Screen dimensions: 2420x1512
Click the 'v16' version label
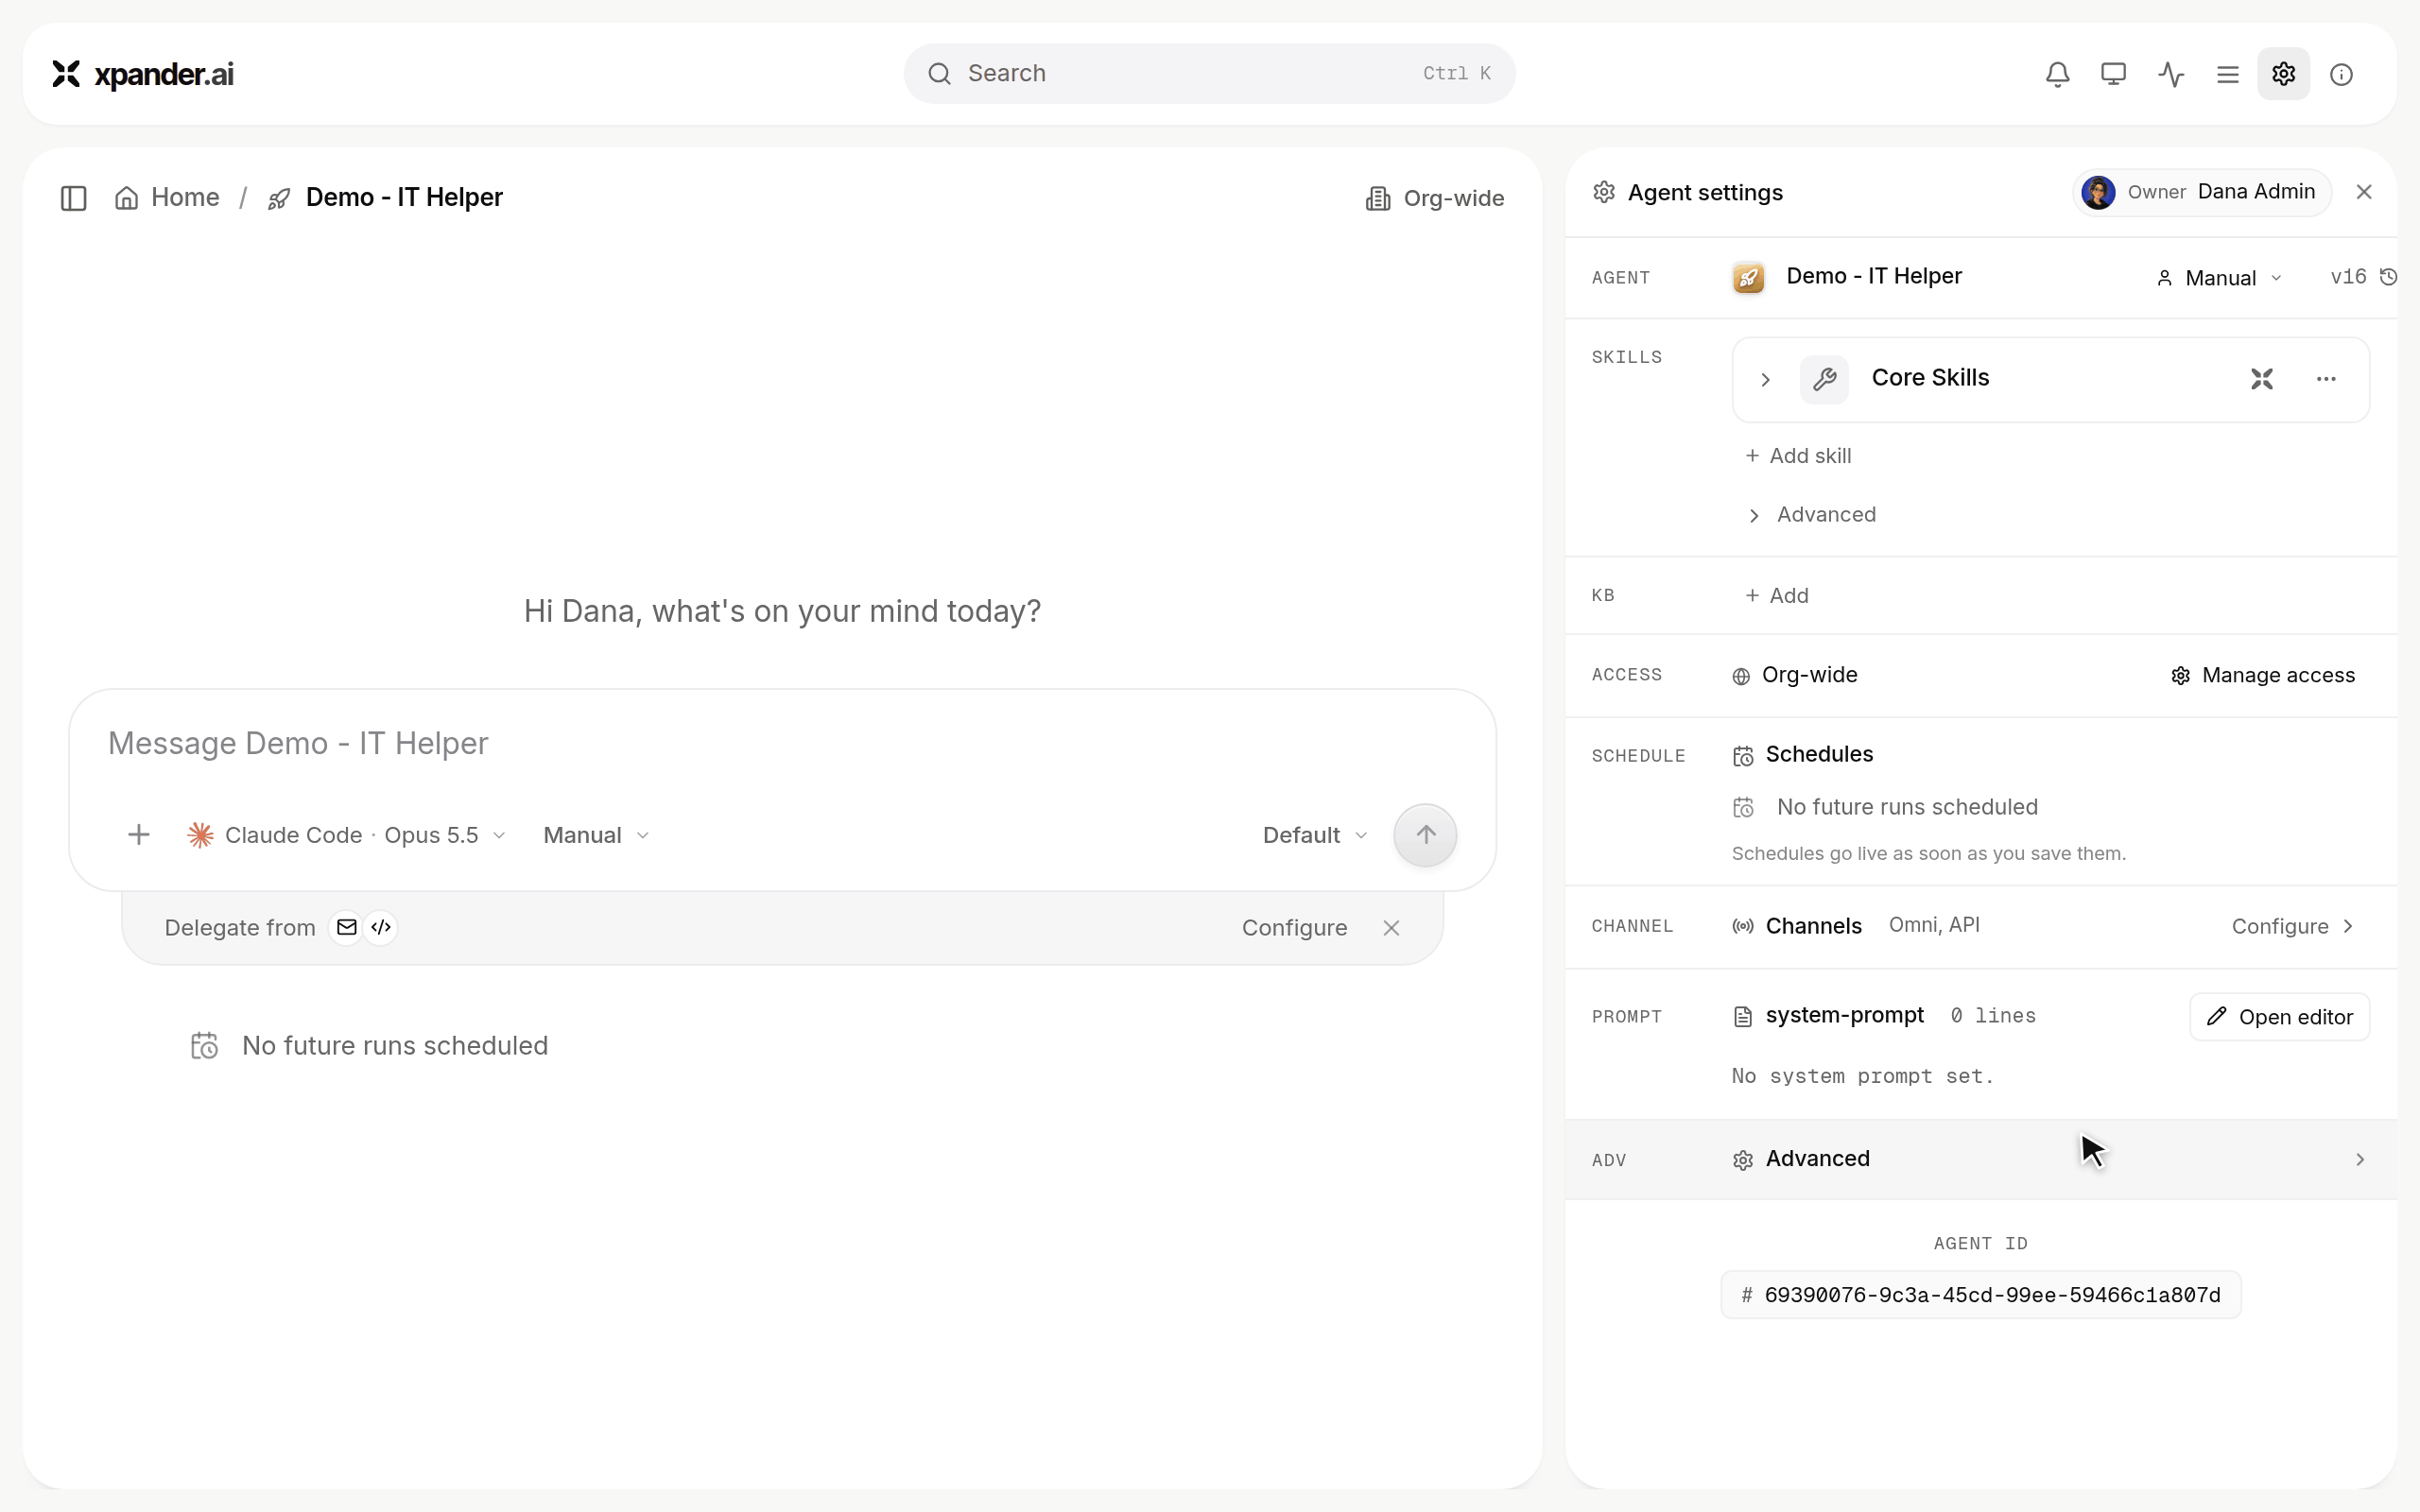2348,277
